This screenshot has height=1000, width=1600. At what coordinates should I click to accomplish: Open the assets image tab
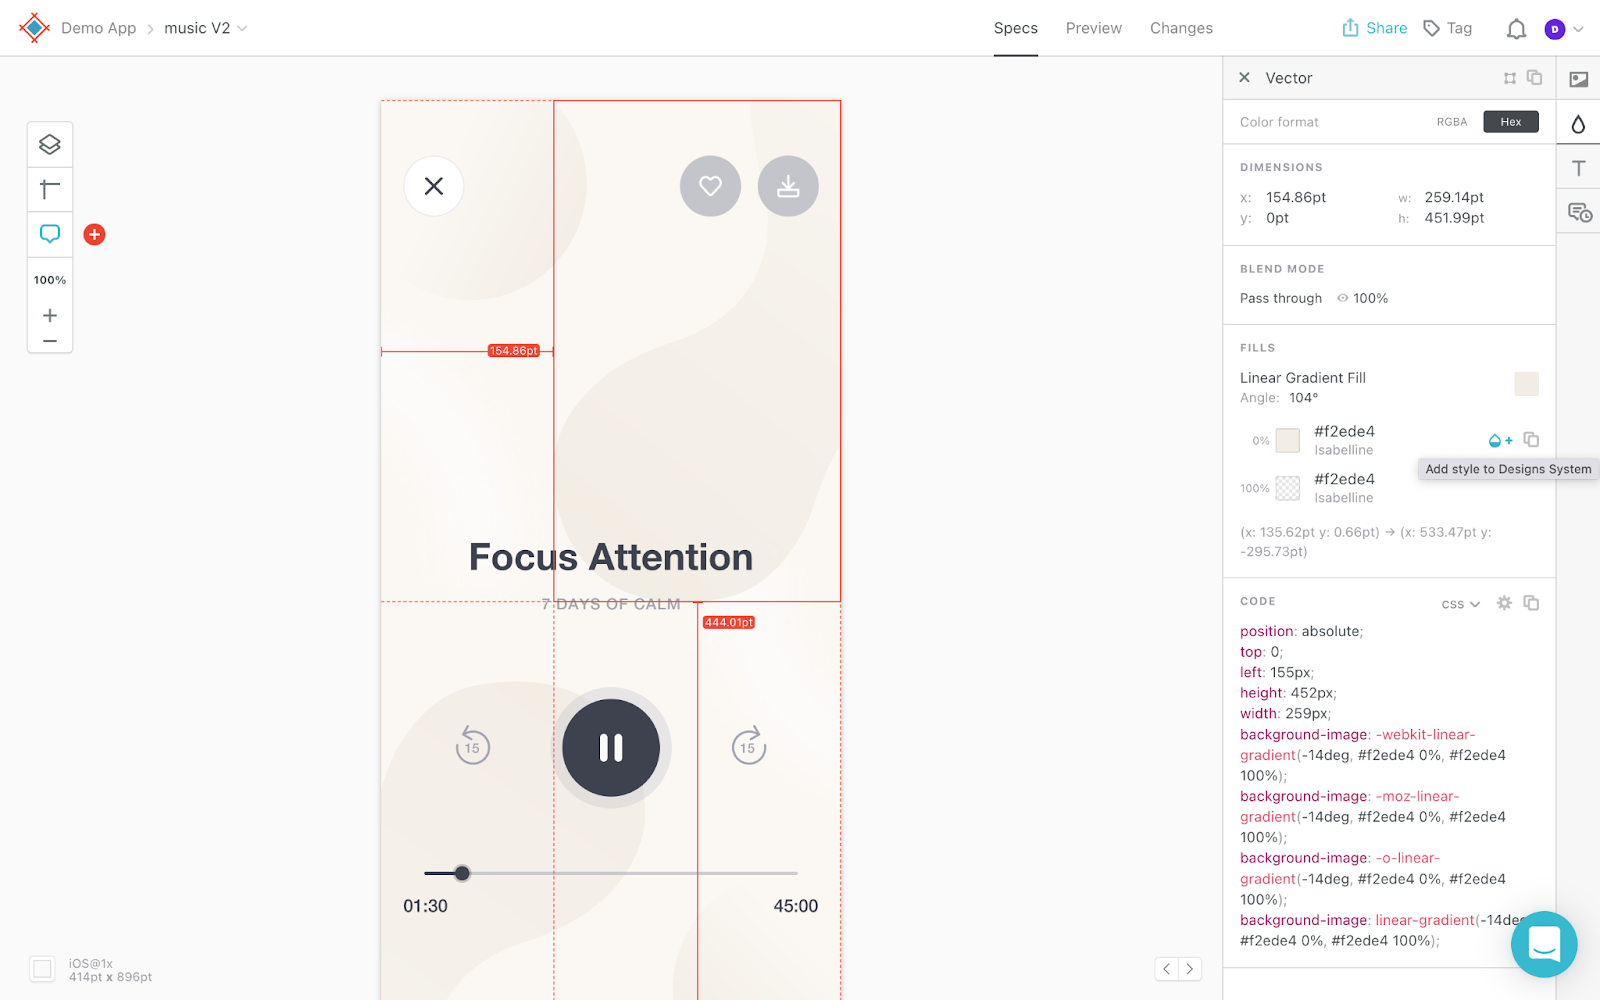[x=1579, y=79]
